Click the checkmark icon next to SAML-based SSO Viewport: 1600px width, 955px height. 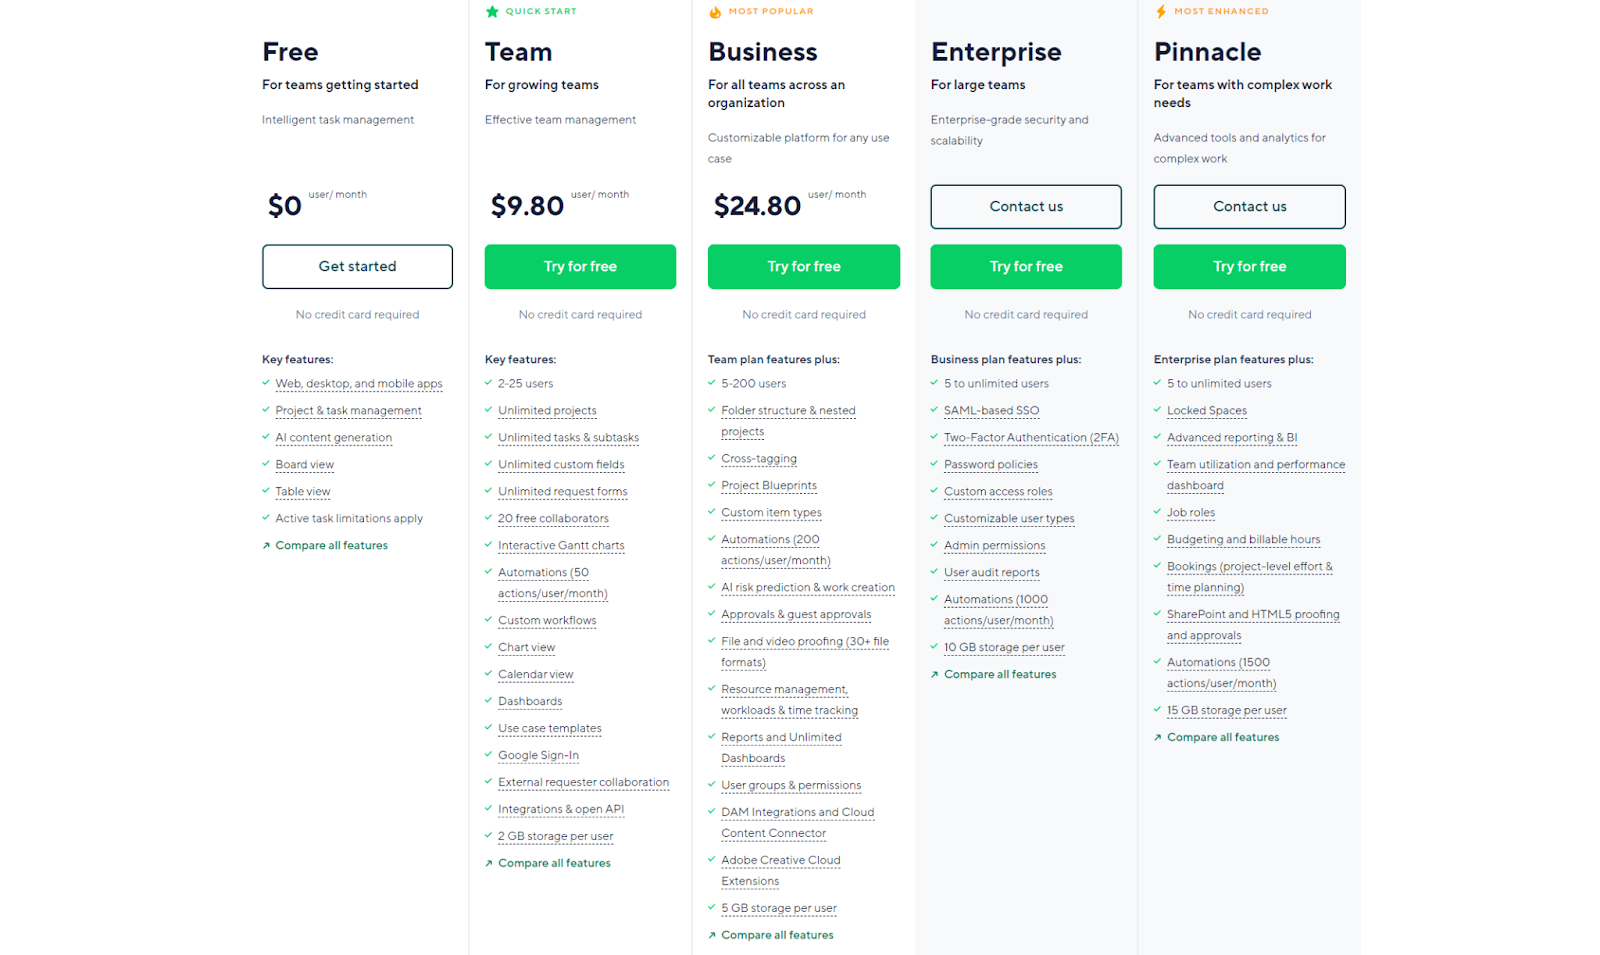[x=935, y=410]
